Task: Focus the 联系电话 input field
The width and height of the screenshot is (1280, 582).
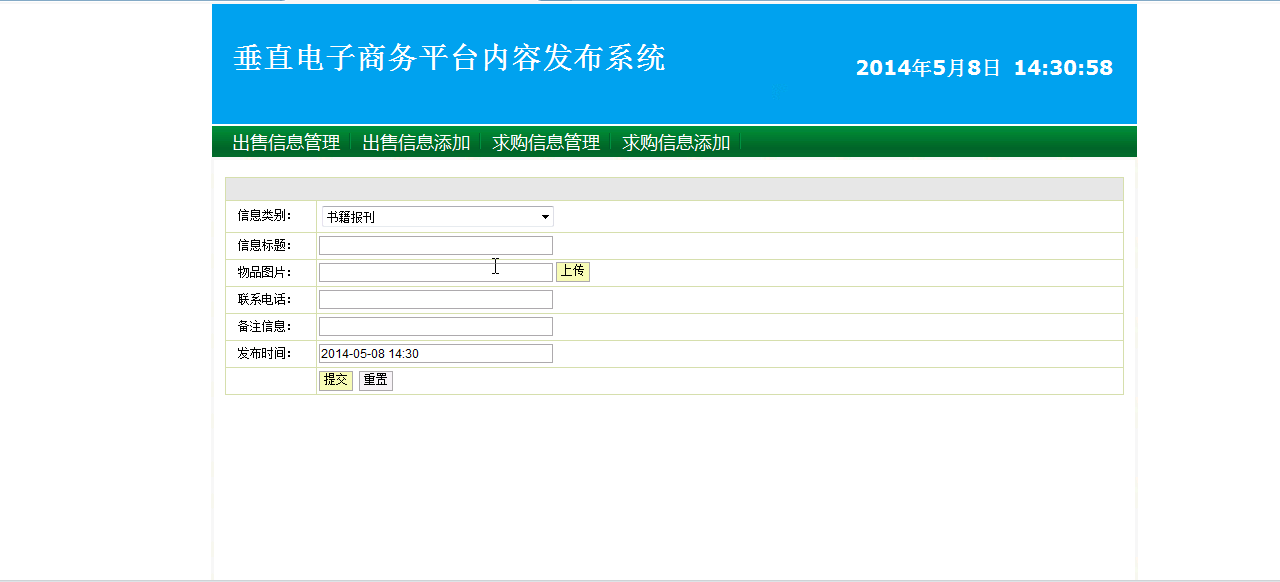Action: (436, 300)
